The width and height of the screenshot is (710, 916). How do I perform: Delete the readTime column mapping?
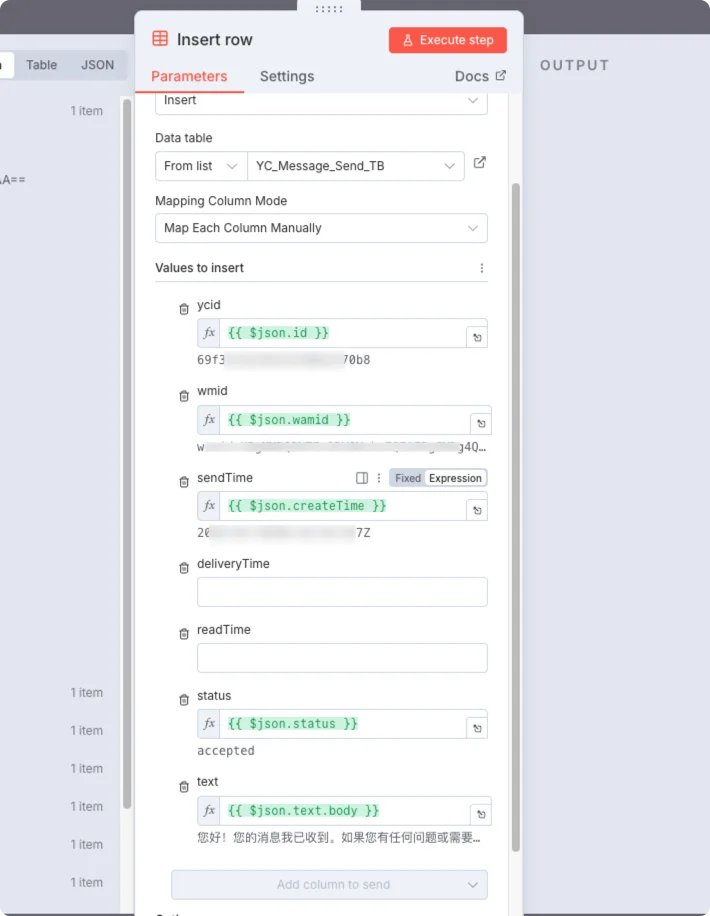[184, 634]
